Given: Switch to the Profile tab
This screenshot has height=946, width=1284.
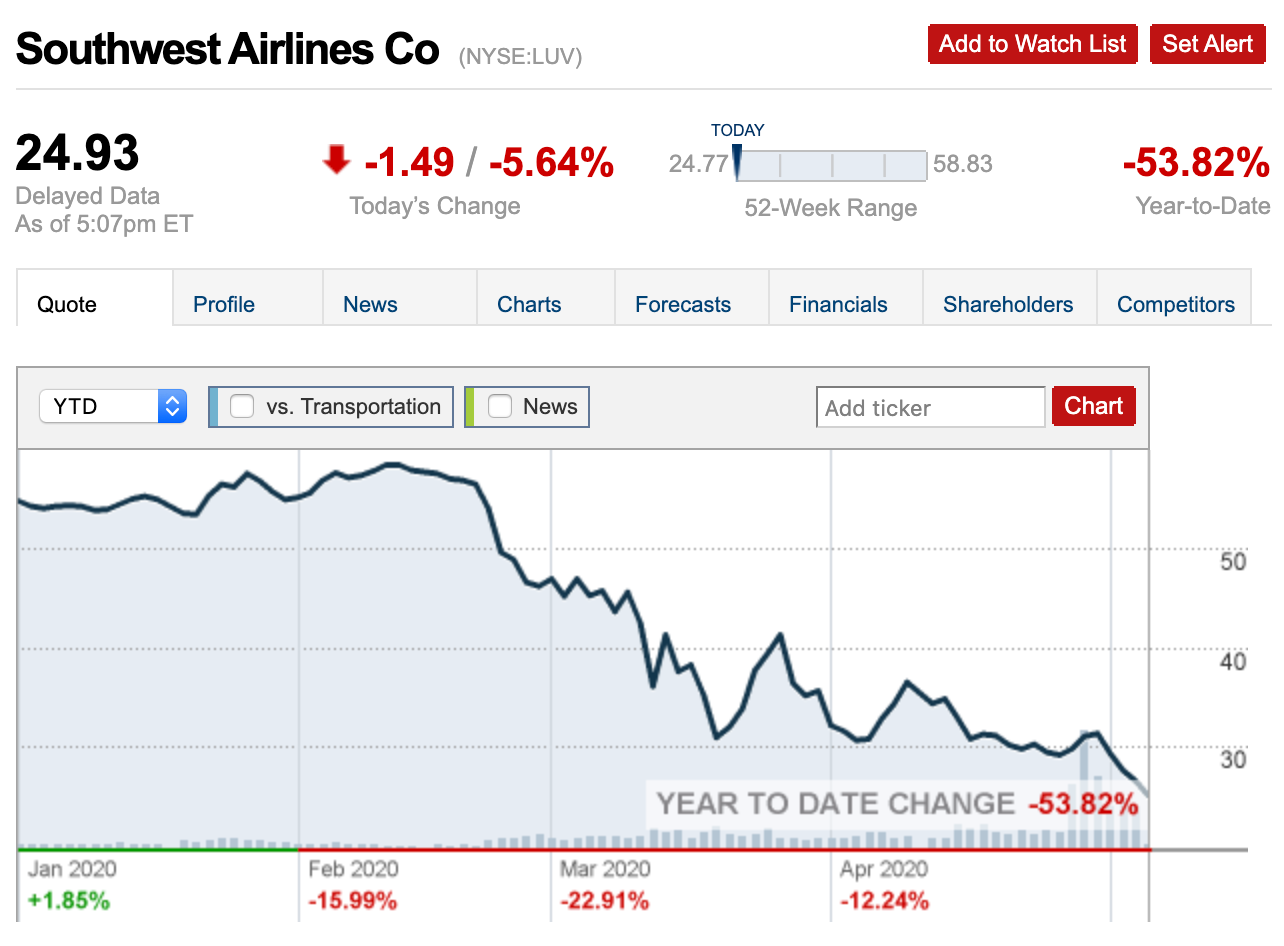Looking at the screenshot, I should coord(223,304).
